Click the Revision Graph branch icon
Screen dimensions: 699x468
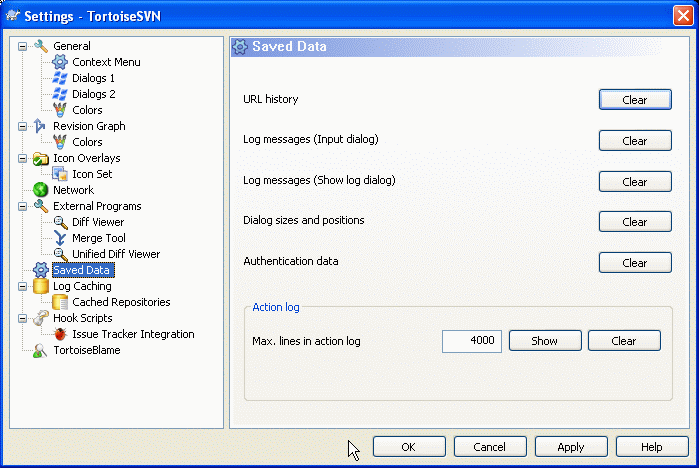pyautogui.click(x=40, y=126)
